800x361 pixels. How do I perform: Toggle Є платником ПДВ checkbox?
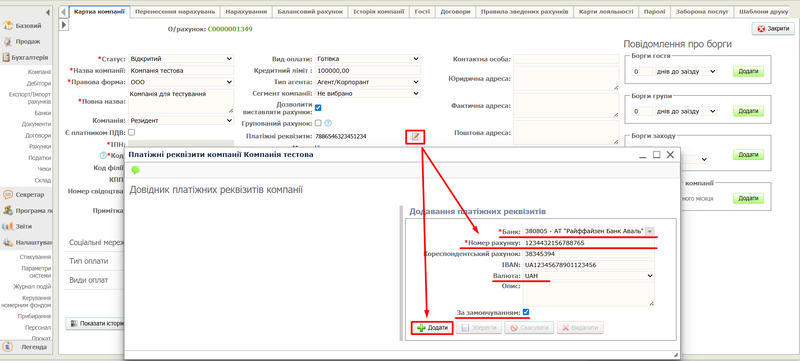click(x=131, y=133)
